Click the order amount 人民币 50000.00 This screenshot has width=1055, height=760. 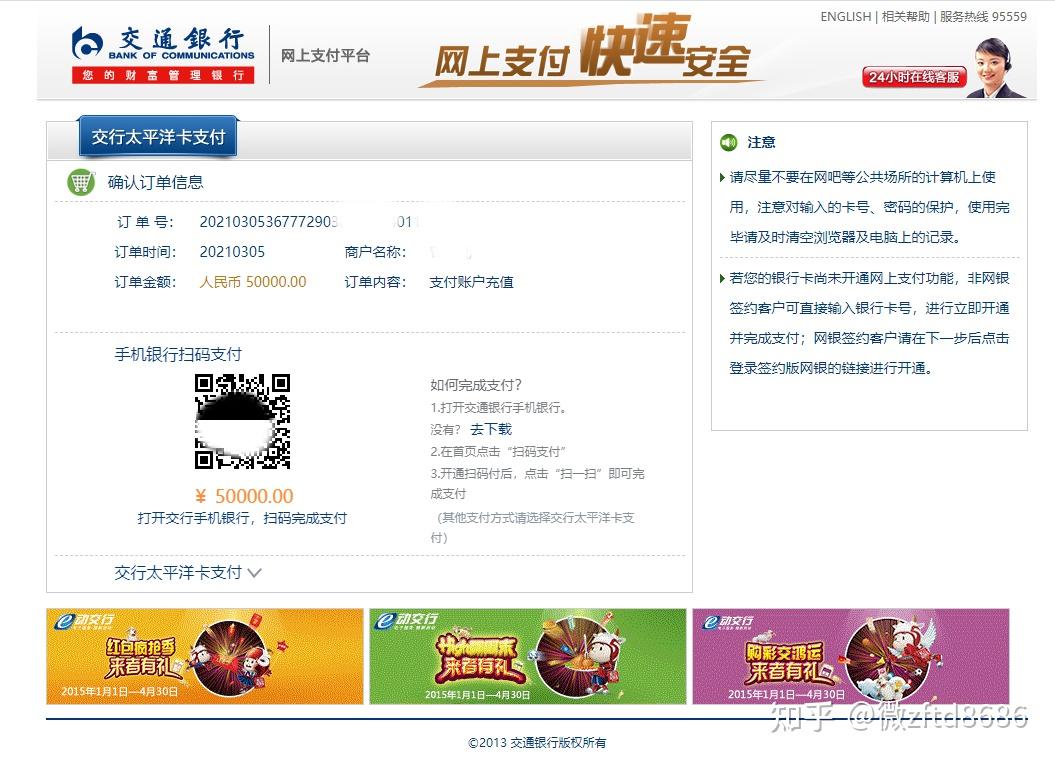click(x=253, y=282)
